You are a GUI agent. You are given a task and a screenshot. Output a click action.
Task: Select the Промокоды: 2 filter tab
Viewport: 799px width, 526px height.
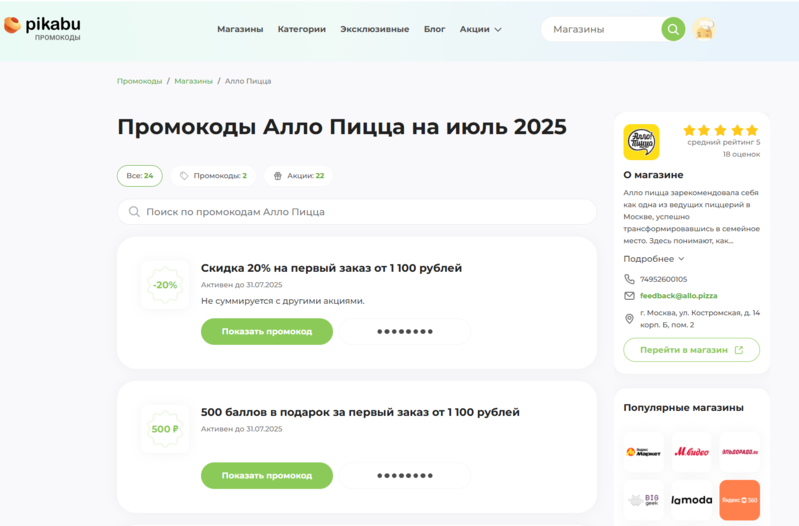point(213,176)
